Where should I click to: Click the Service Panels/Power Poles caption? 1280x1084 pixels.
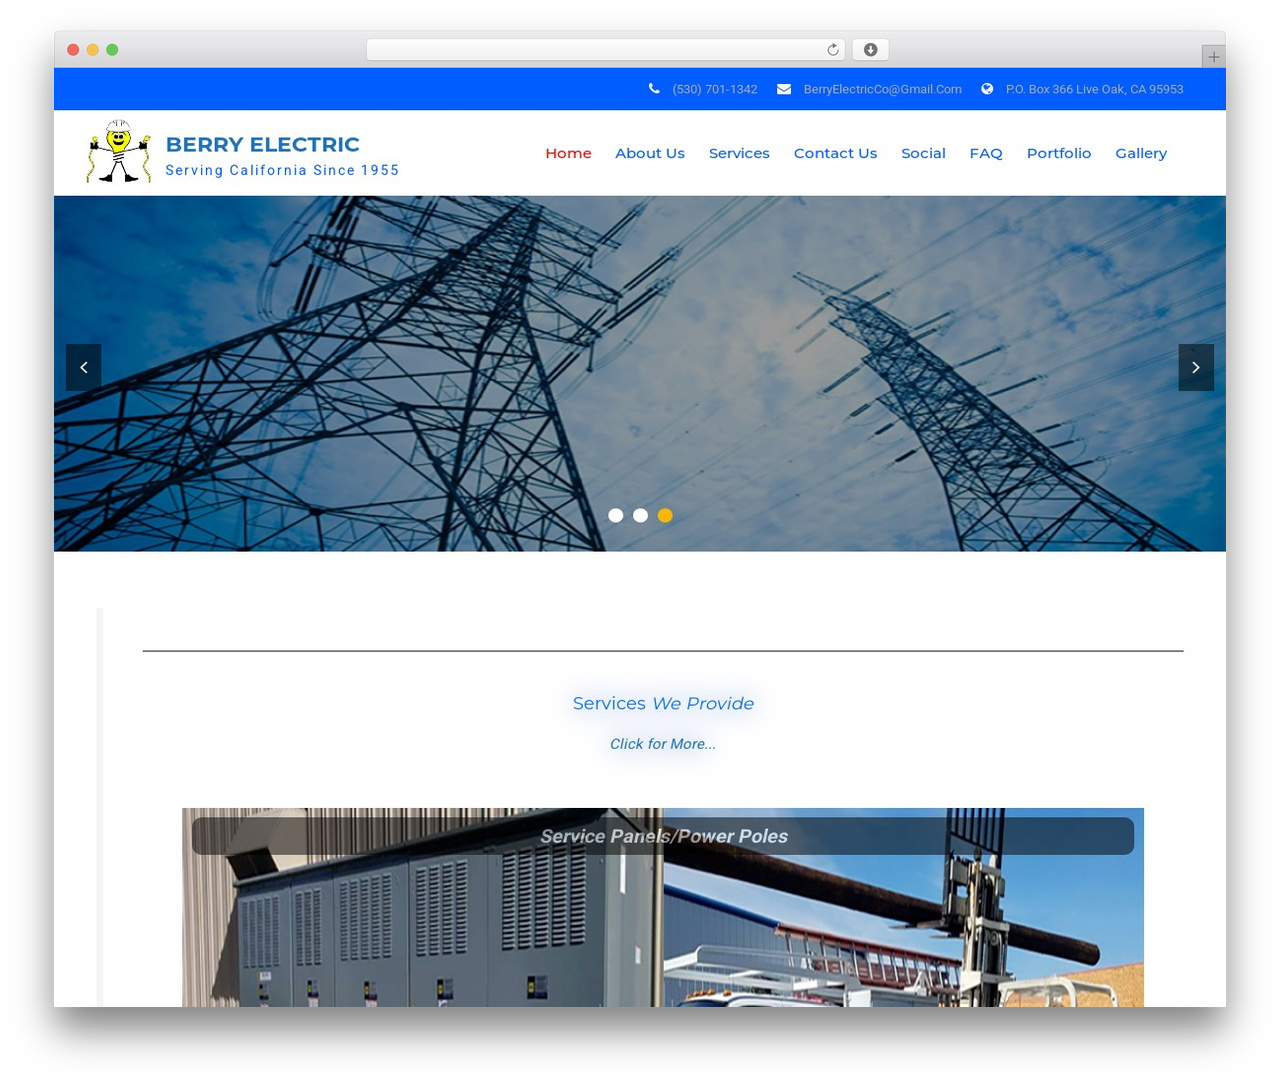(x=664, y=836)
